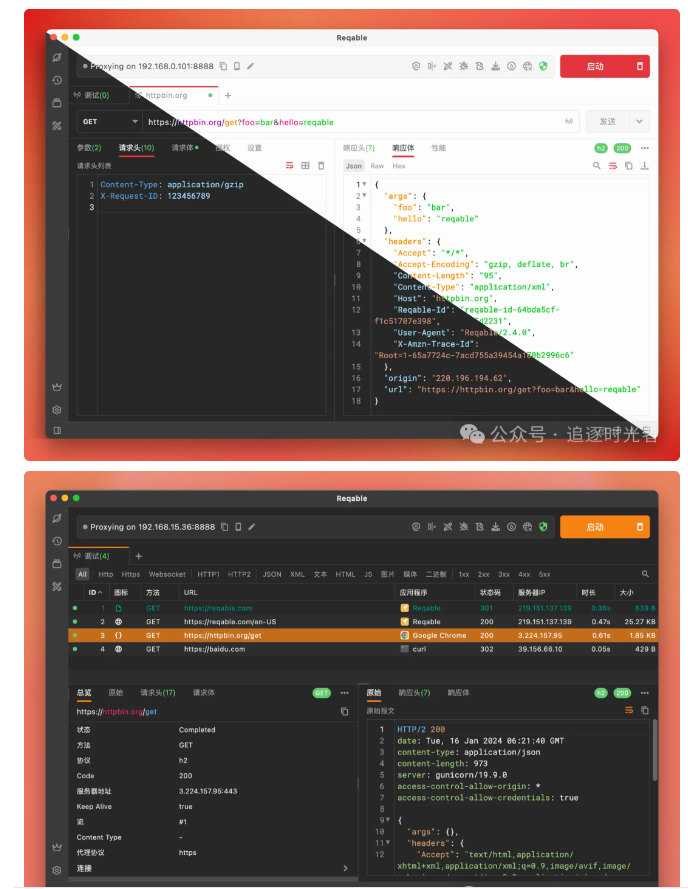
Task: Click trash icon on red 启动 button
Action: coord(640,66)
